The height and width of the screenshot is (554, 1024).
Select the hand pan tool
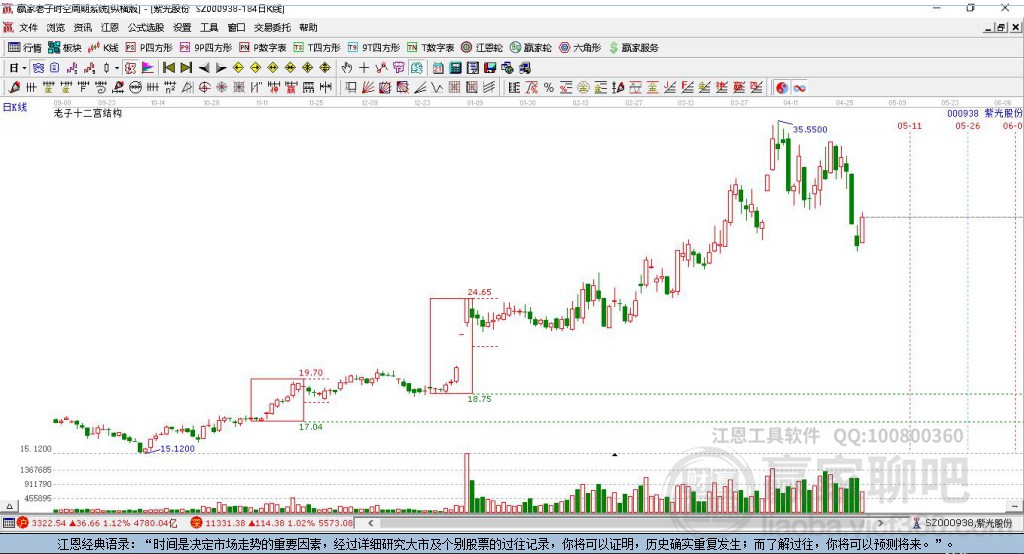(x=346, y=68)
